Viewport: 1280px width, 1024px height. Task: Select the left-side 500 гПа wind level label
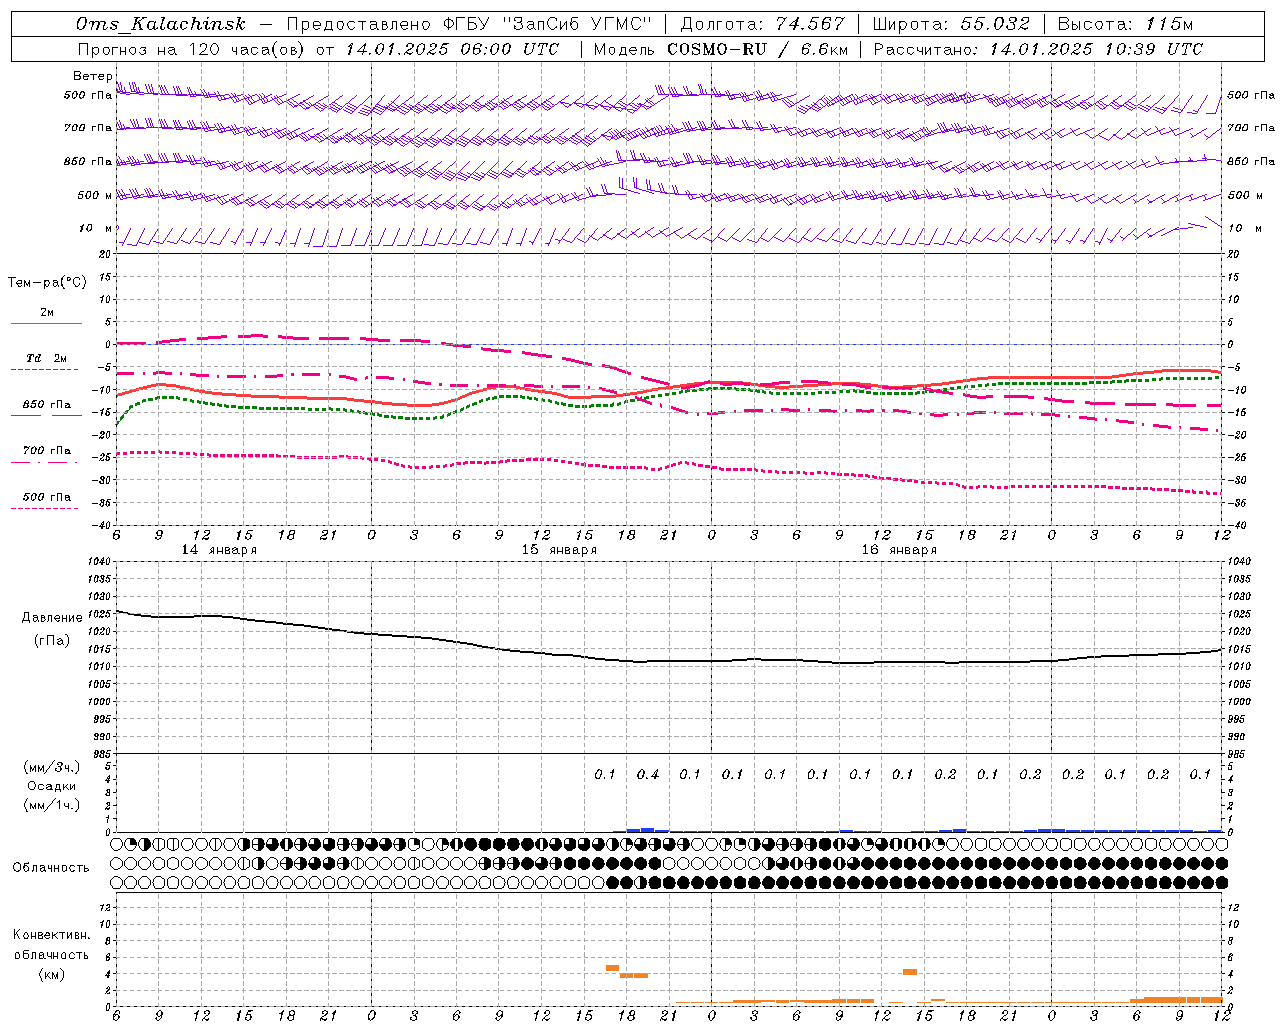pyautogui.click(x=88, y=96)
